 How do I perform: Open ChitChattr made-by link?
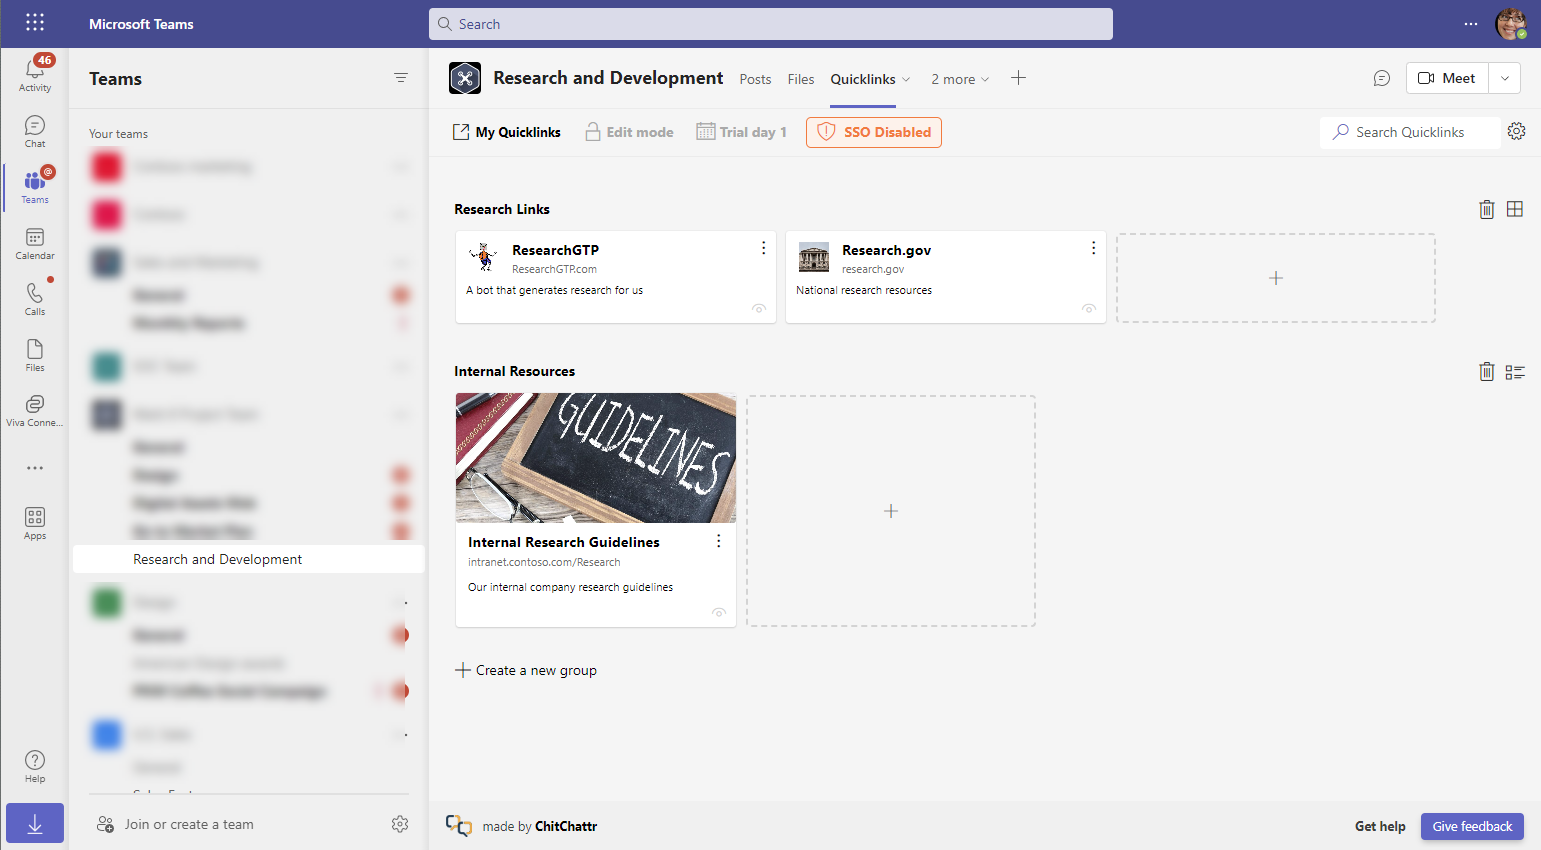566,826
